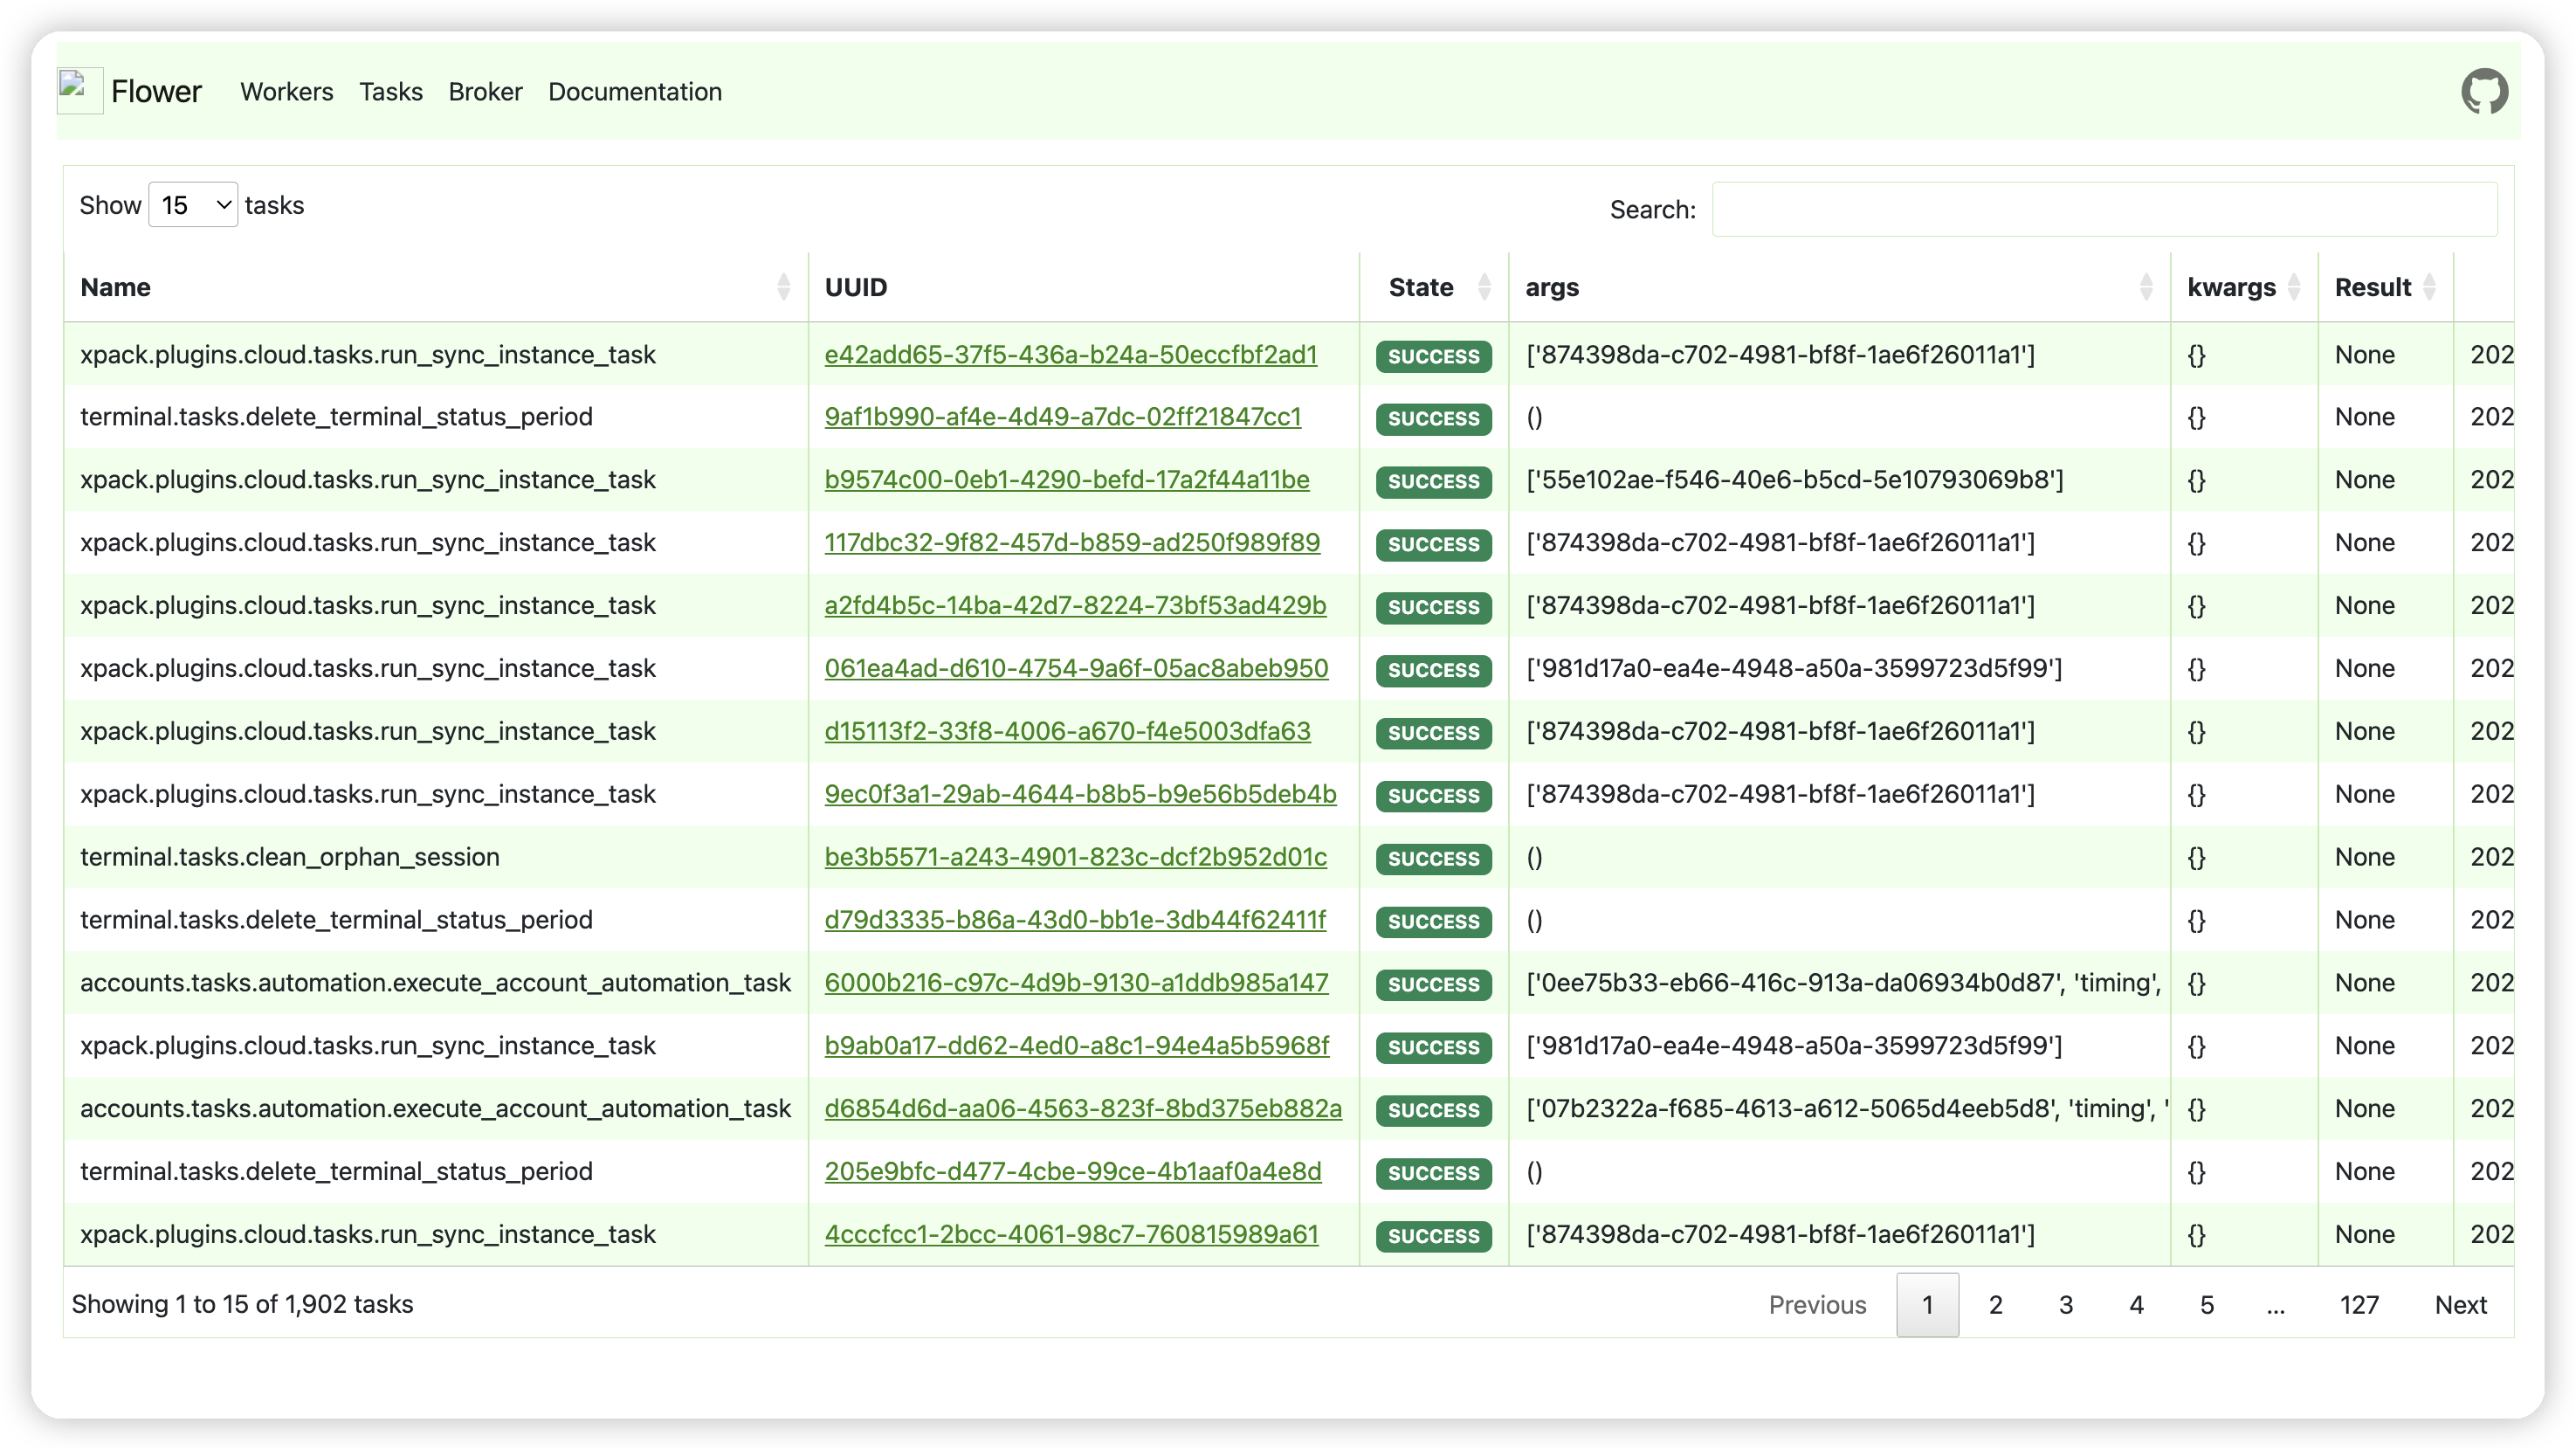Jump to last page 127

click(x=2359, y=1305)
